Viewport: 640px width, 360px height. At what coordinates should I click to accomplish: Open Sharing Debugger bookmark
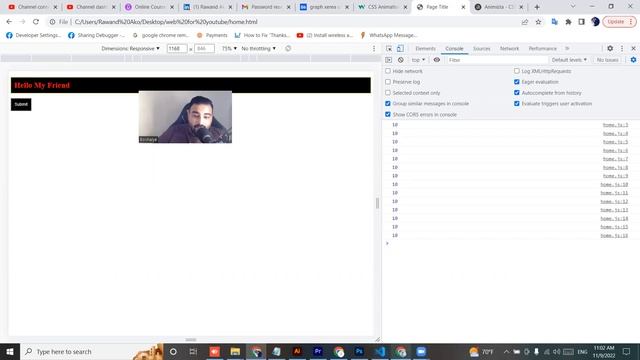point(96,36)
